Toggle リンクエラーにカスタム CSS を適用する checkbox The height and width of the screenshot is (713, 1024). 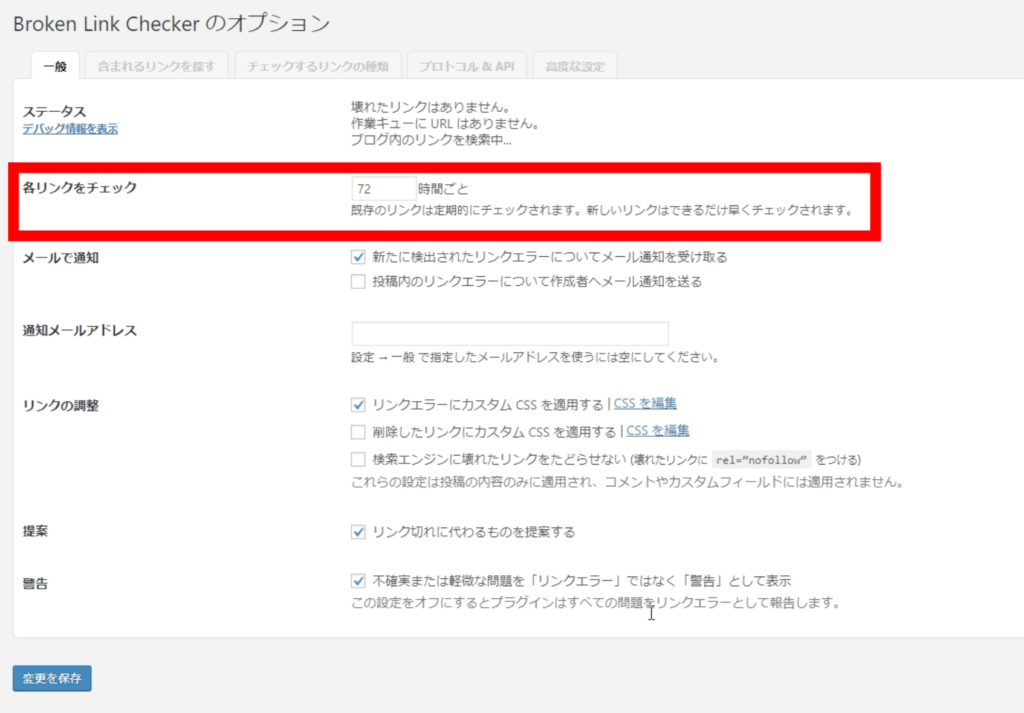point(358,405)
